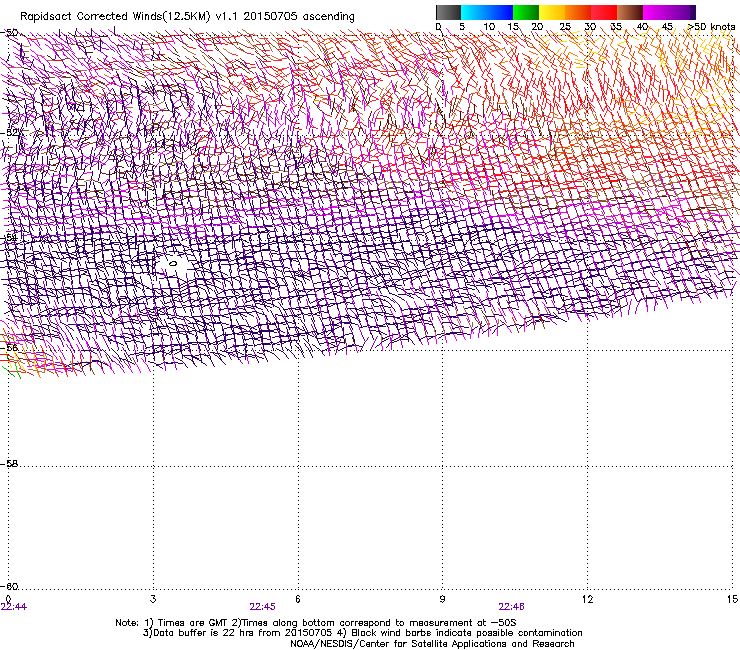Image resolution: width=740 pixels, height=650 pixels.
Task: Click the 'Data buffer is 22 hrs' note
Action: 362,633
